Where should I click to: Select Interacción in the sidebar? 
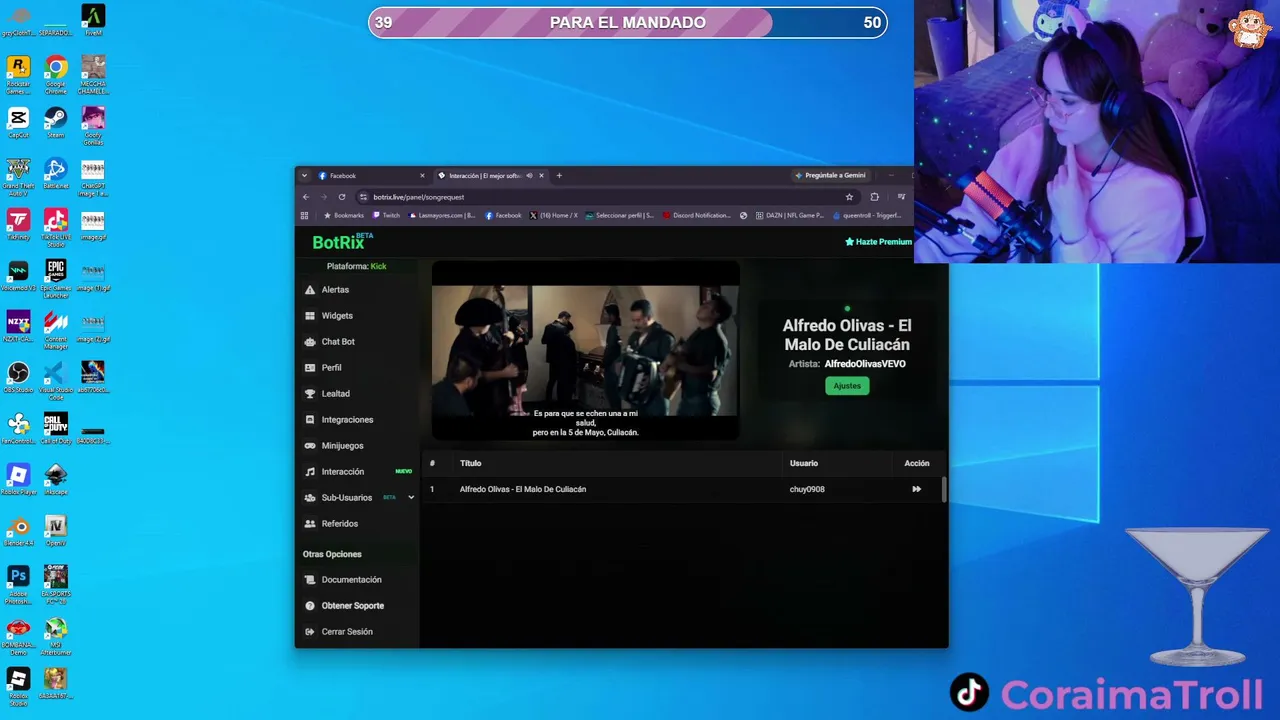click(342, 472)
